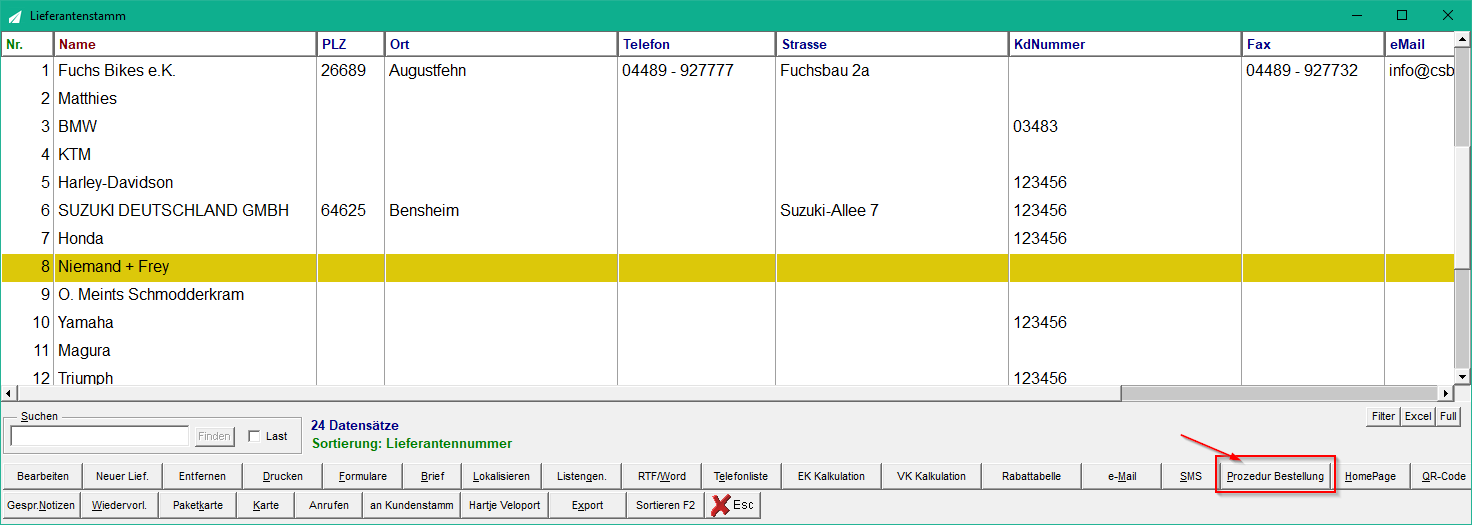
Task: Click Sortieren F2 button
Action: click(x=665, y=505)
